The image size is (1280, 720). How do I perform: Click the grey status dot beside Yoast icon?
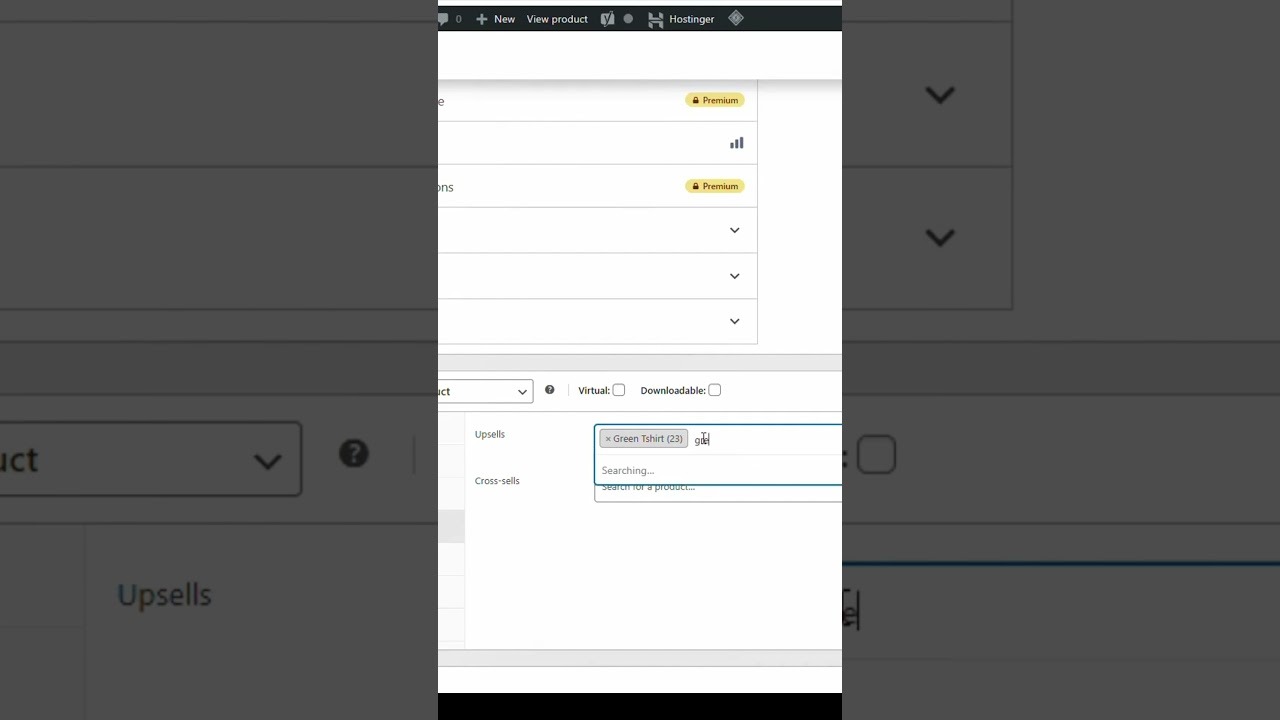tap(628, 19)
